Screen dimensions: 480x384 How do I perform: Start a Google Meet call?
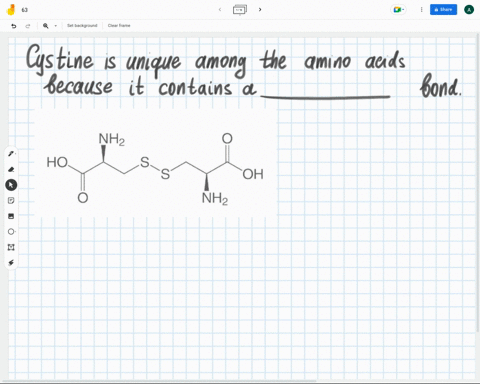point(398,10)
